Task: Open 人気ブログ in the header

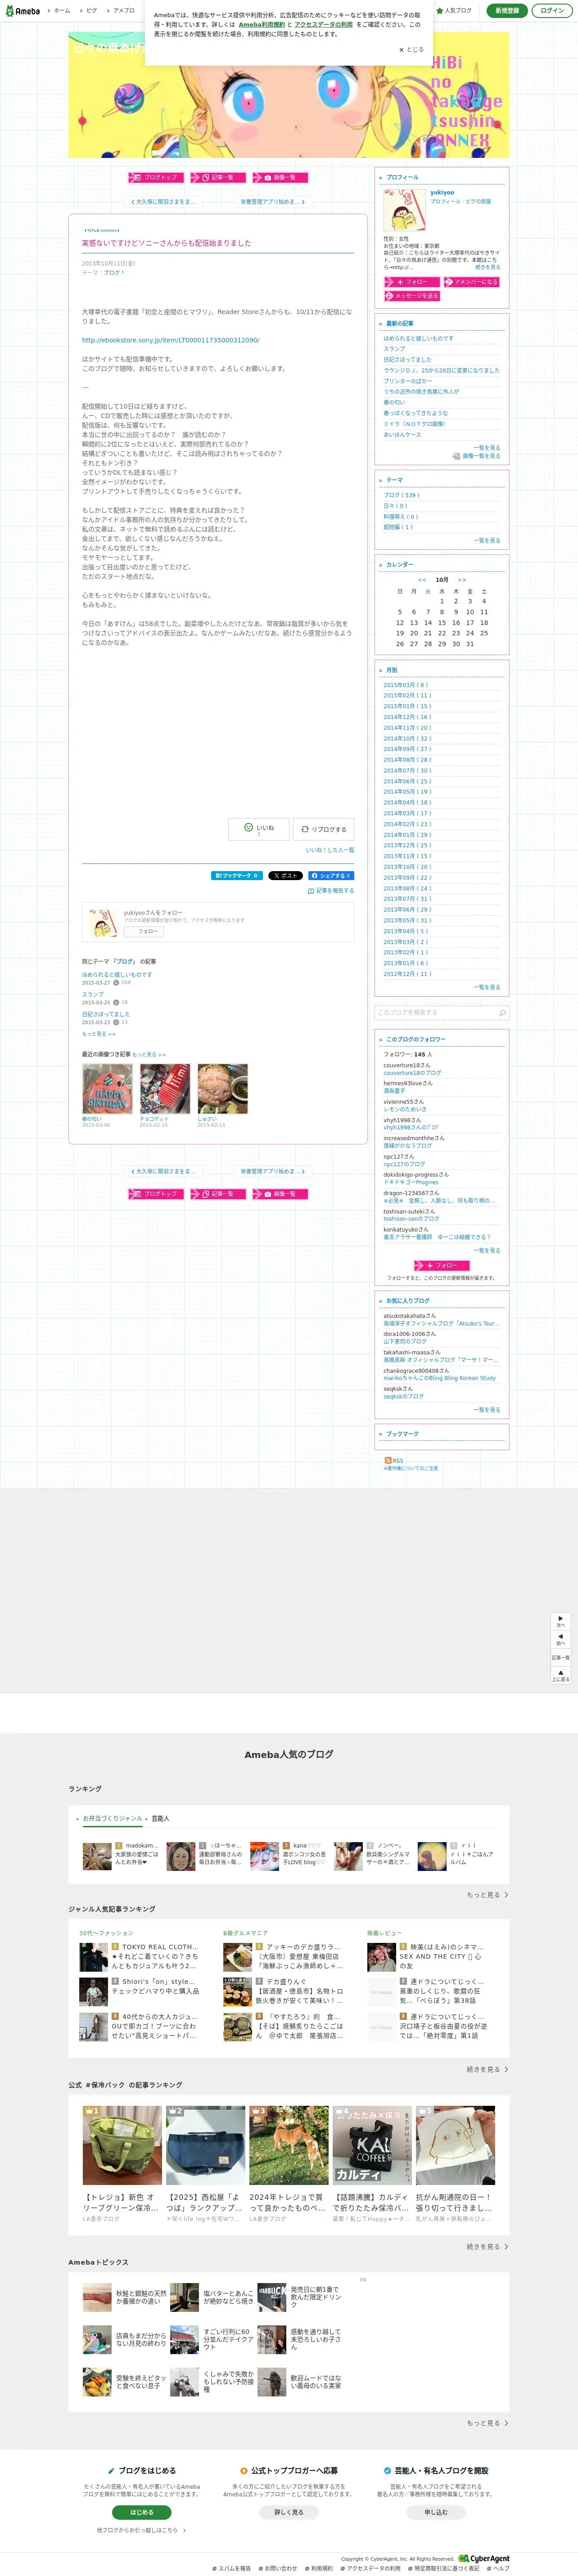Action: pyautogui.click(x=455, y=10)
